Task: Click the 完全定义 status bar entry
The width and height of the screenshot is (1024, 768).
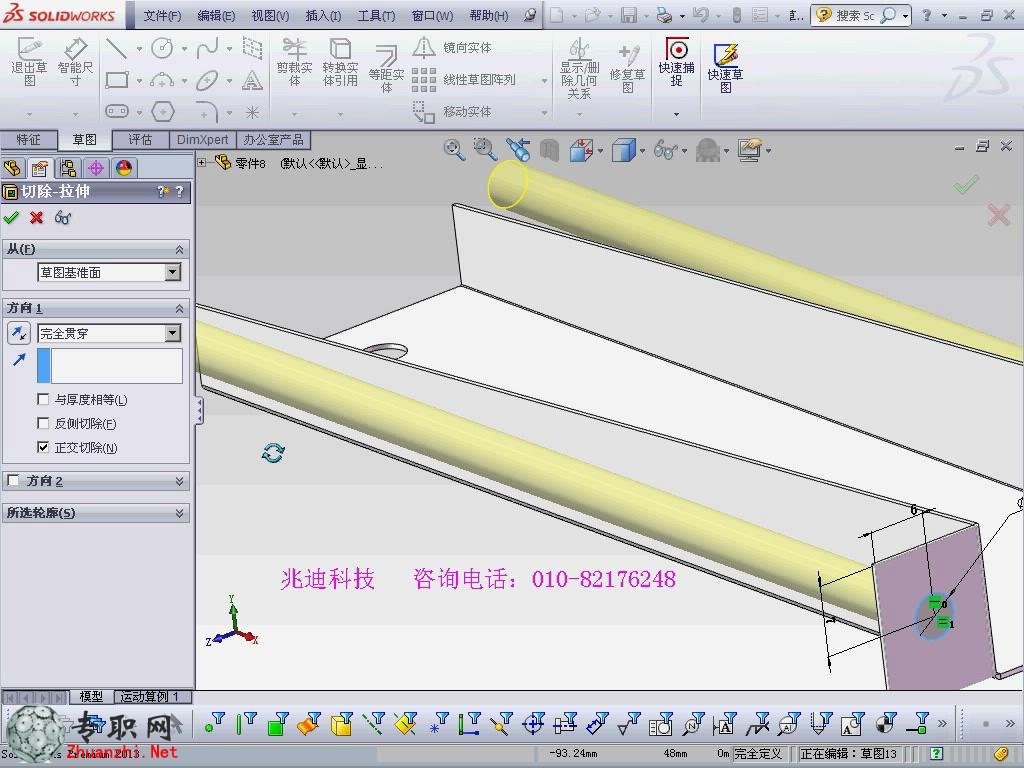Action: tap(758, 754)
